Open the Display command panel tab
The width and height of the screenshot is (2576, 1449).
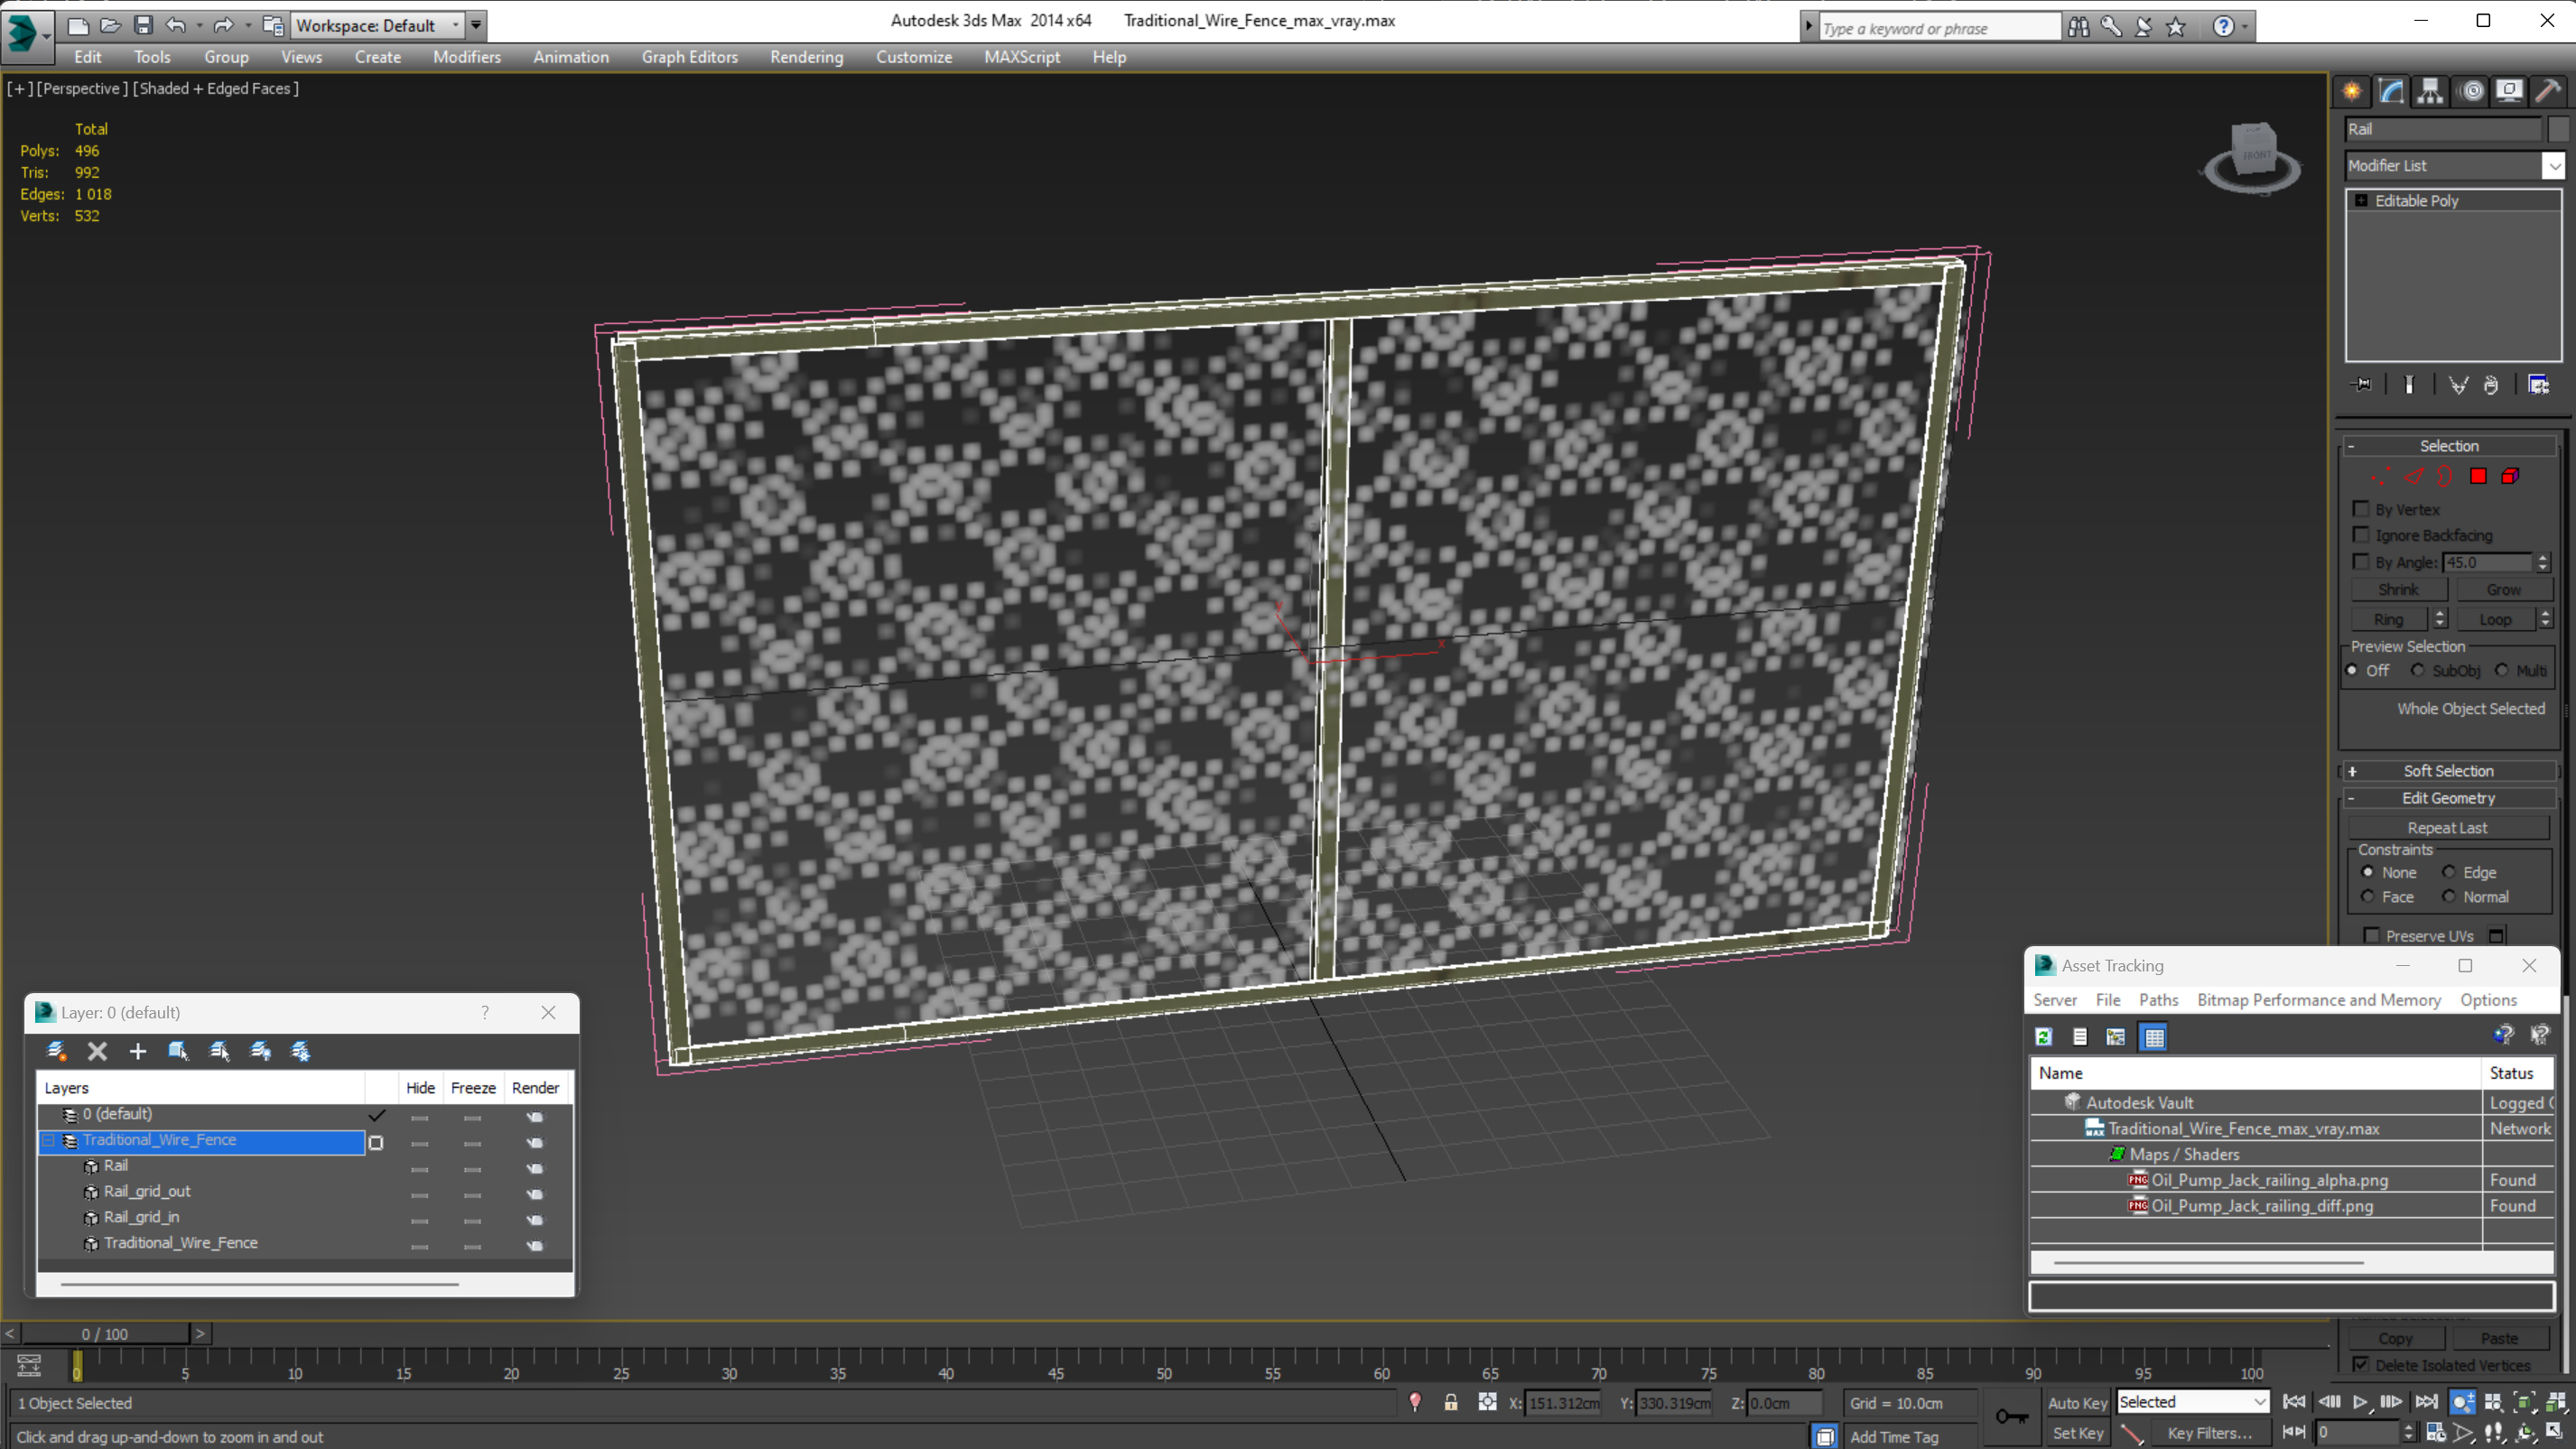pos(2509,91)
